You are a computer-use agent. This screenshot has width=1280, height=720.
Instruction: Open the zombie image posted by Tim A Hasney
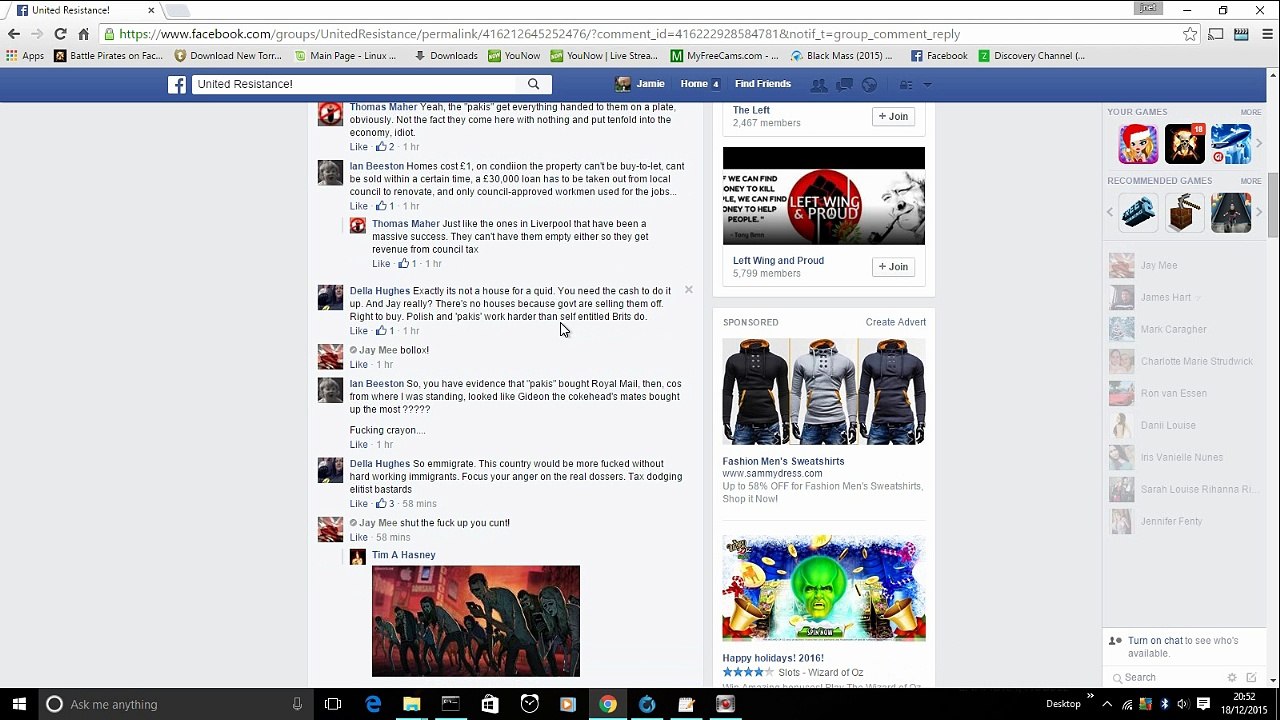coord(476,621)
